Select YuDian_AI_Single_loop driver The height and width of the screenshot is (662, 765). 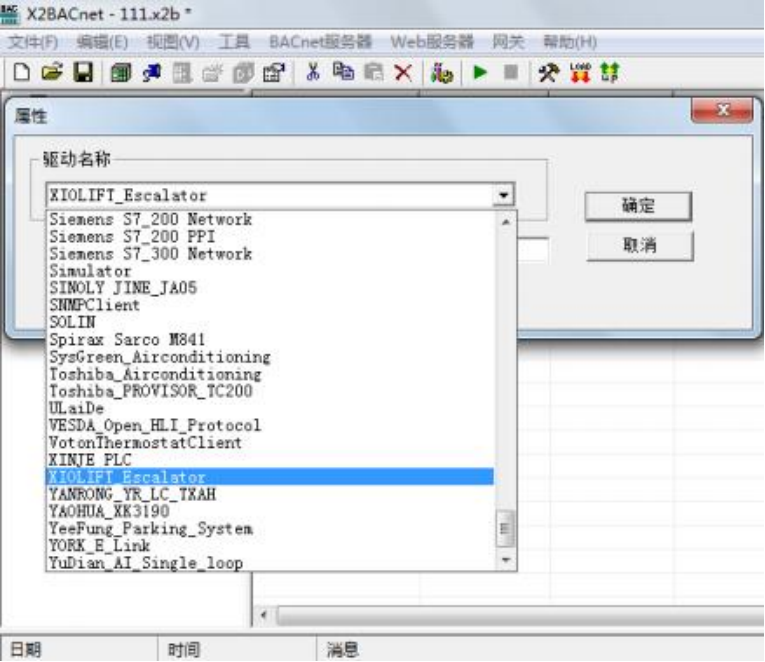[270, 562]
